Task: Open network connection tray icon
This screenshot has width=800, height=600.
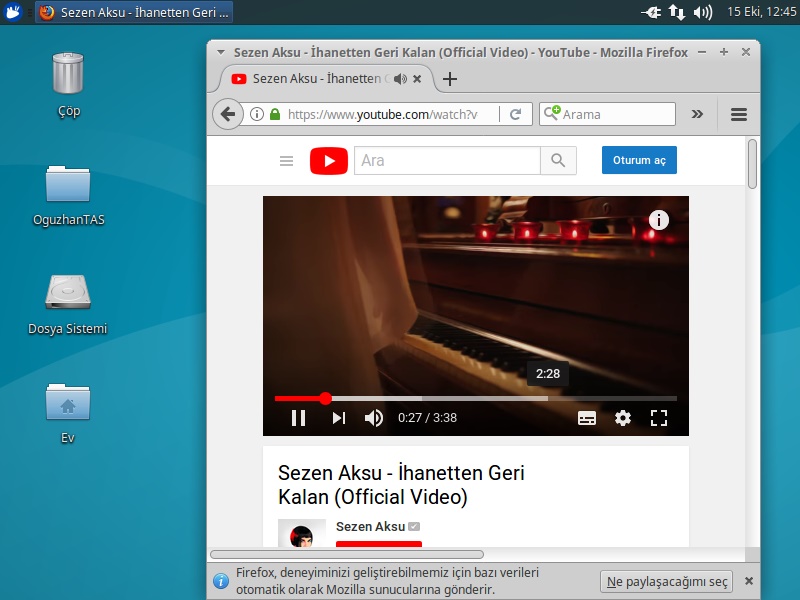Action: tap(677, 12)
